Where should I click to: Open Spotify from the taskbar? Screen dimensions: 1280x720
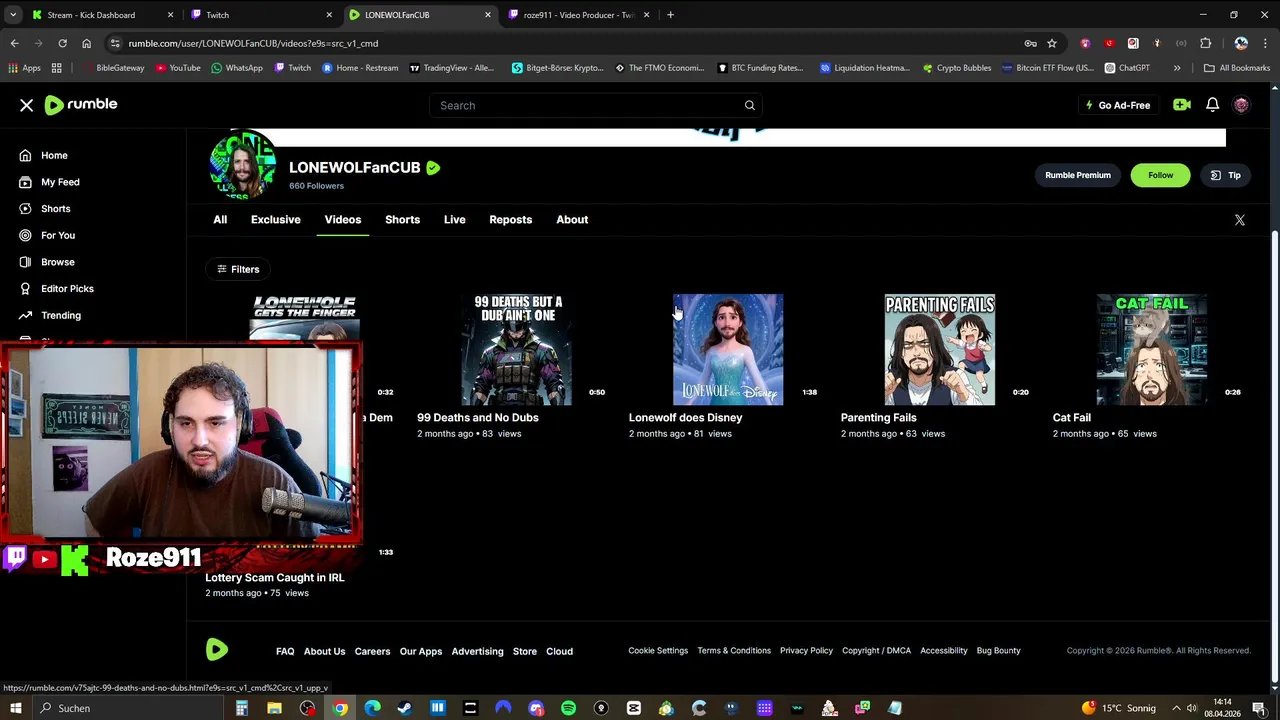point(568,708)
